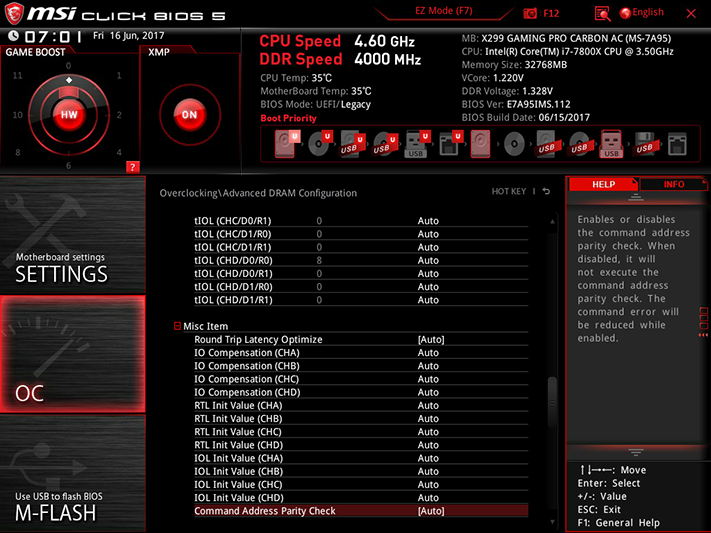Select the legacy USB optical drive boot icon
711x533 pixels.
579,144
